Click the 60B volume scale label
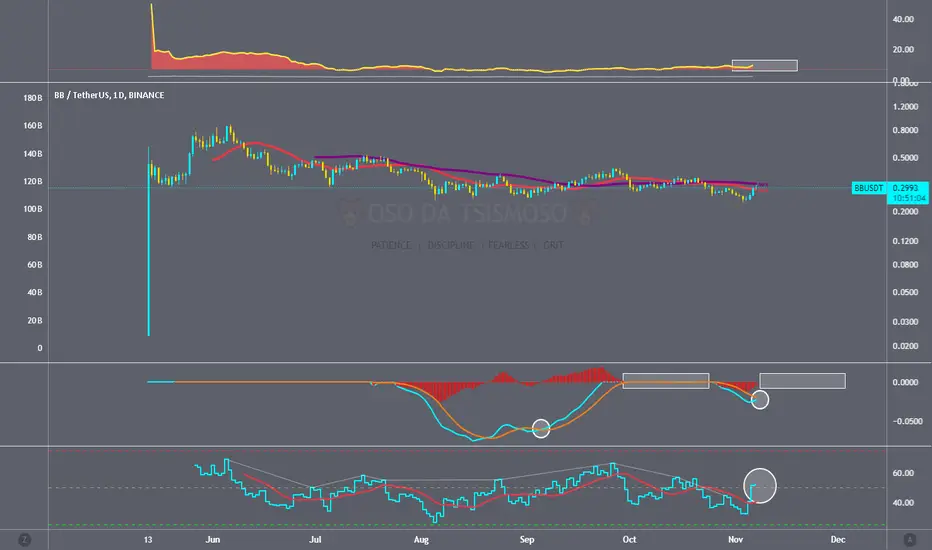This screenshot has width=932, height=550. coord(34,265)
